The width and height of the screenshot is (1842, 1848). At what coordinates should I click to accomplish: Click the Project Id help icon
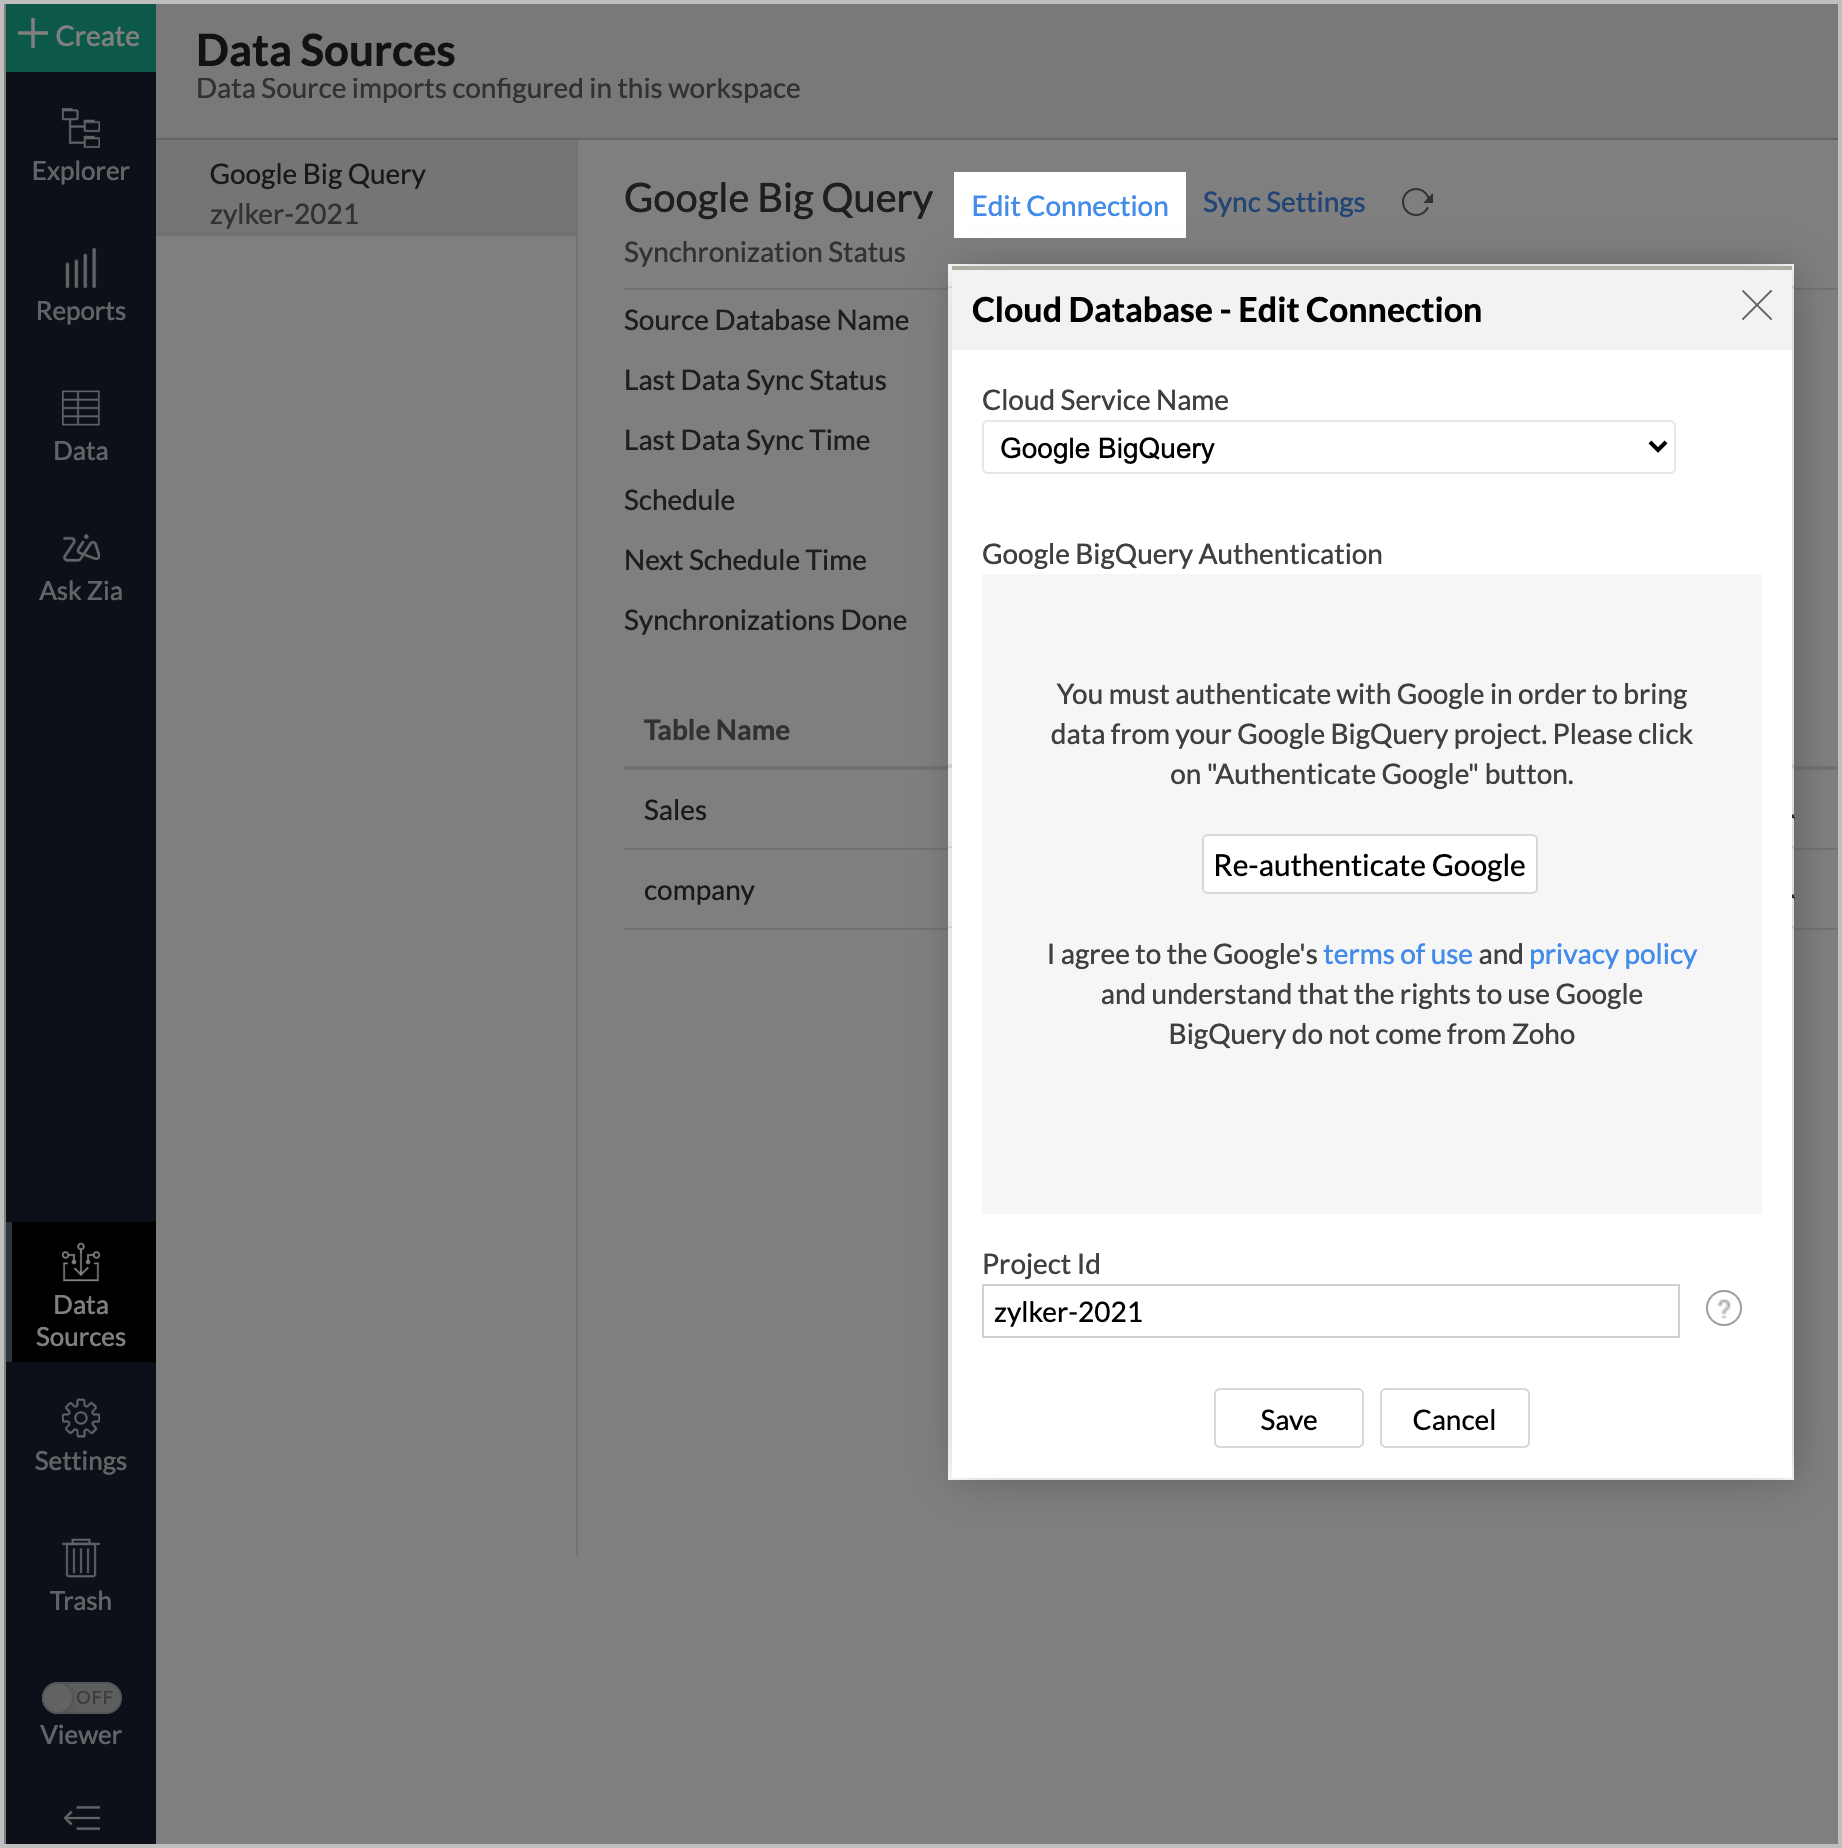tap(1723, 1308)
